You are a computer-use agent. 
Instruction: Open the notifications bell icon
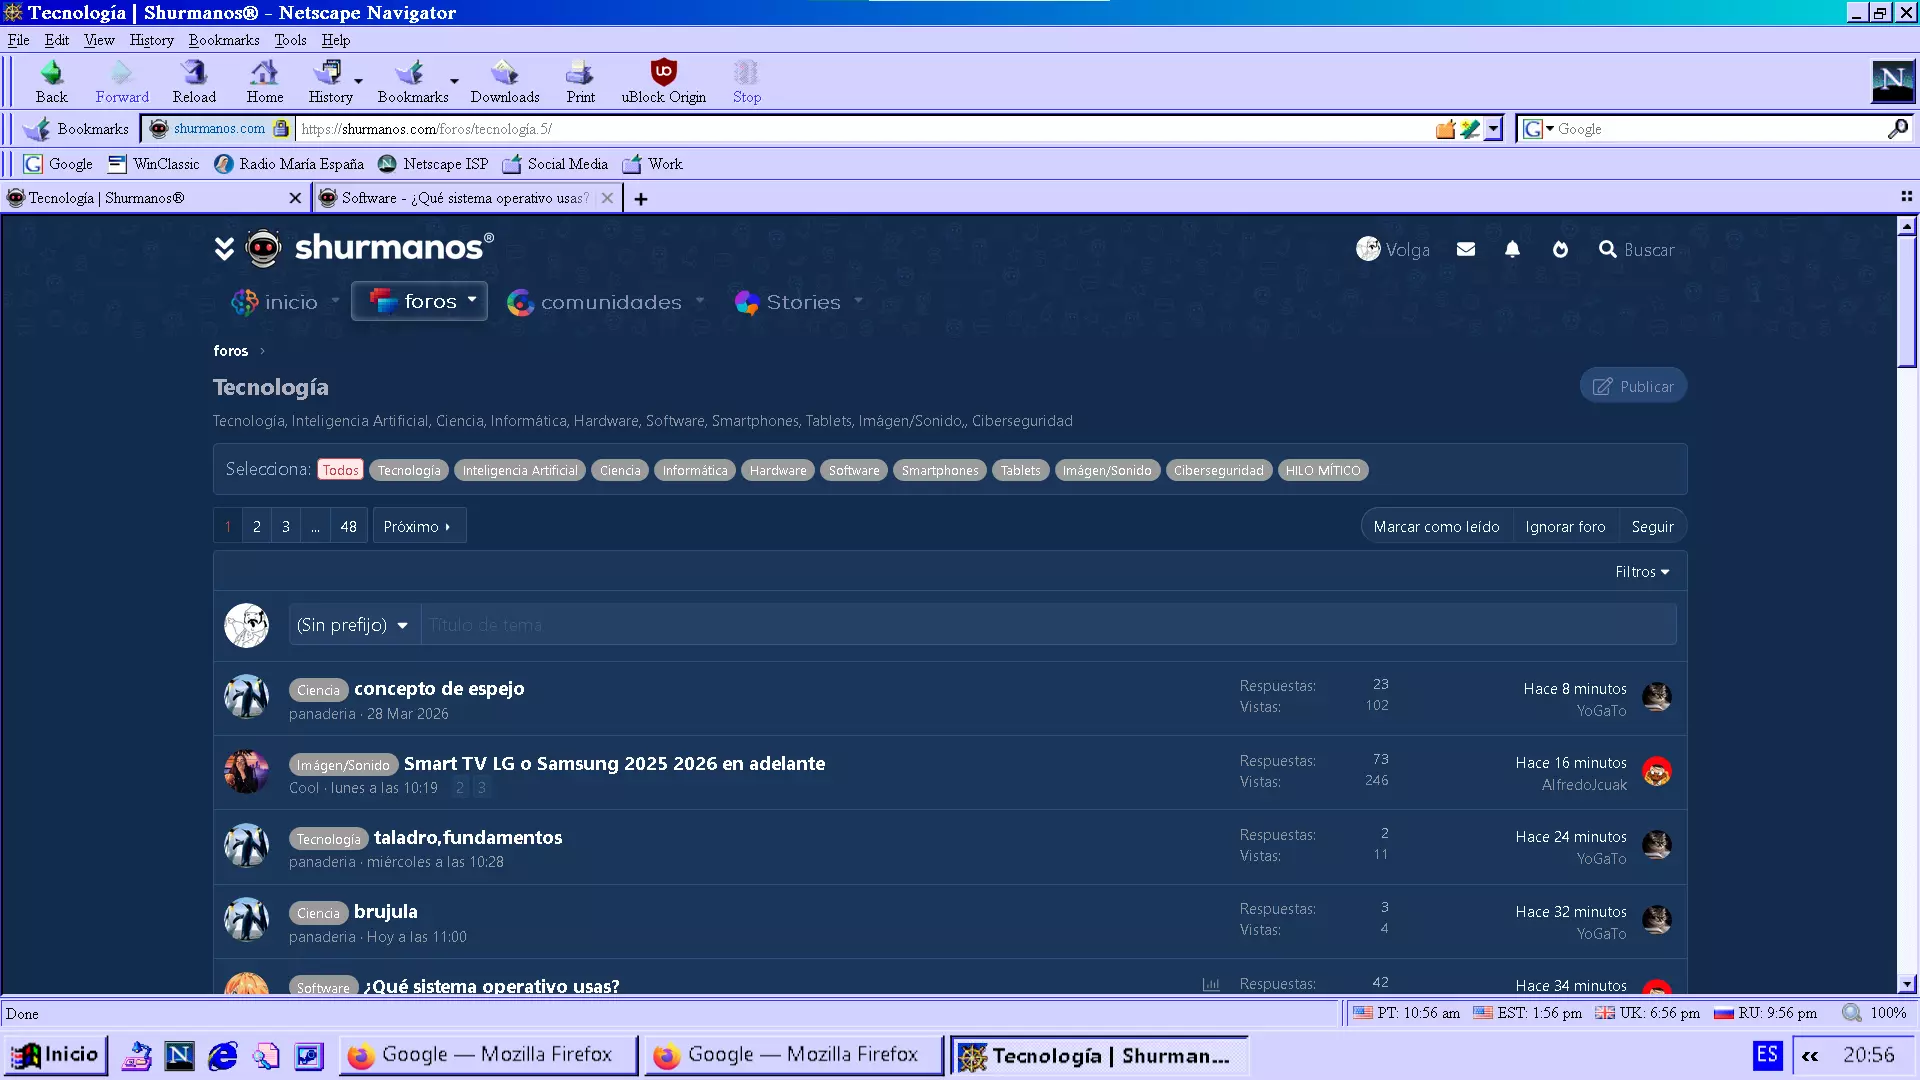[1512, 249]
